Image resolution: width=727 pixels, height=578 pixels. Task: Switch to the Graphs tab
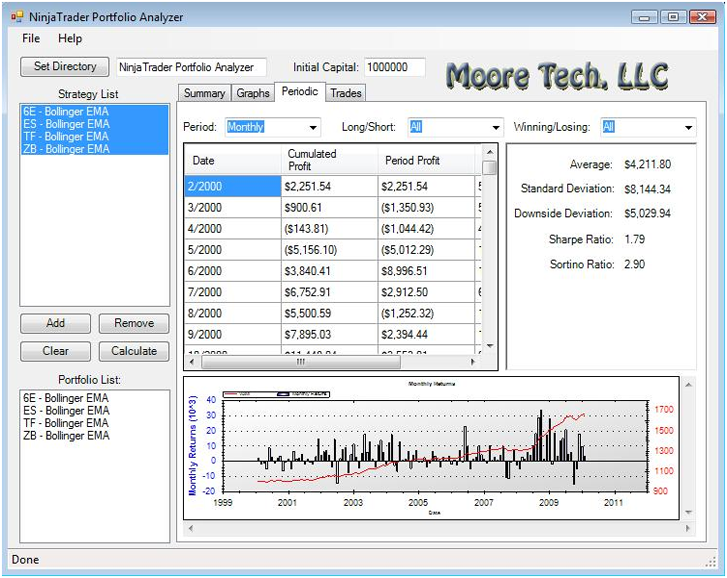pos(253,93)
